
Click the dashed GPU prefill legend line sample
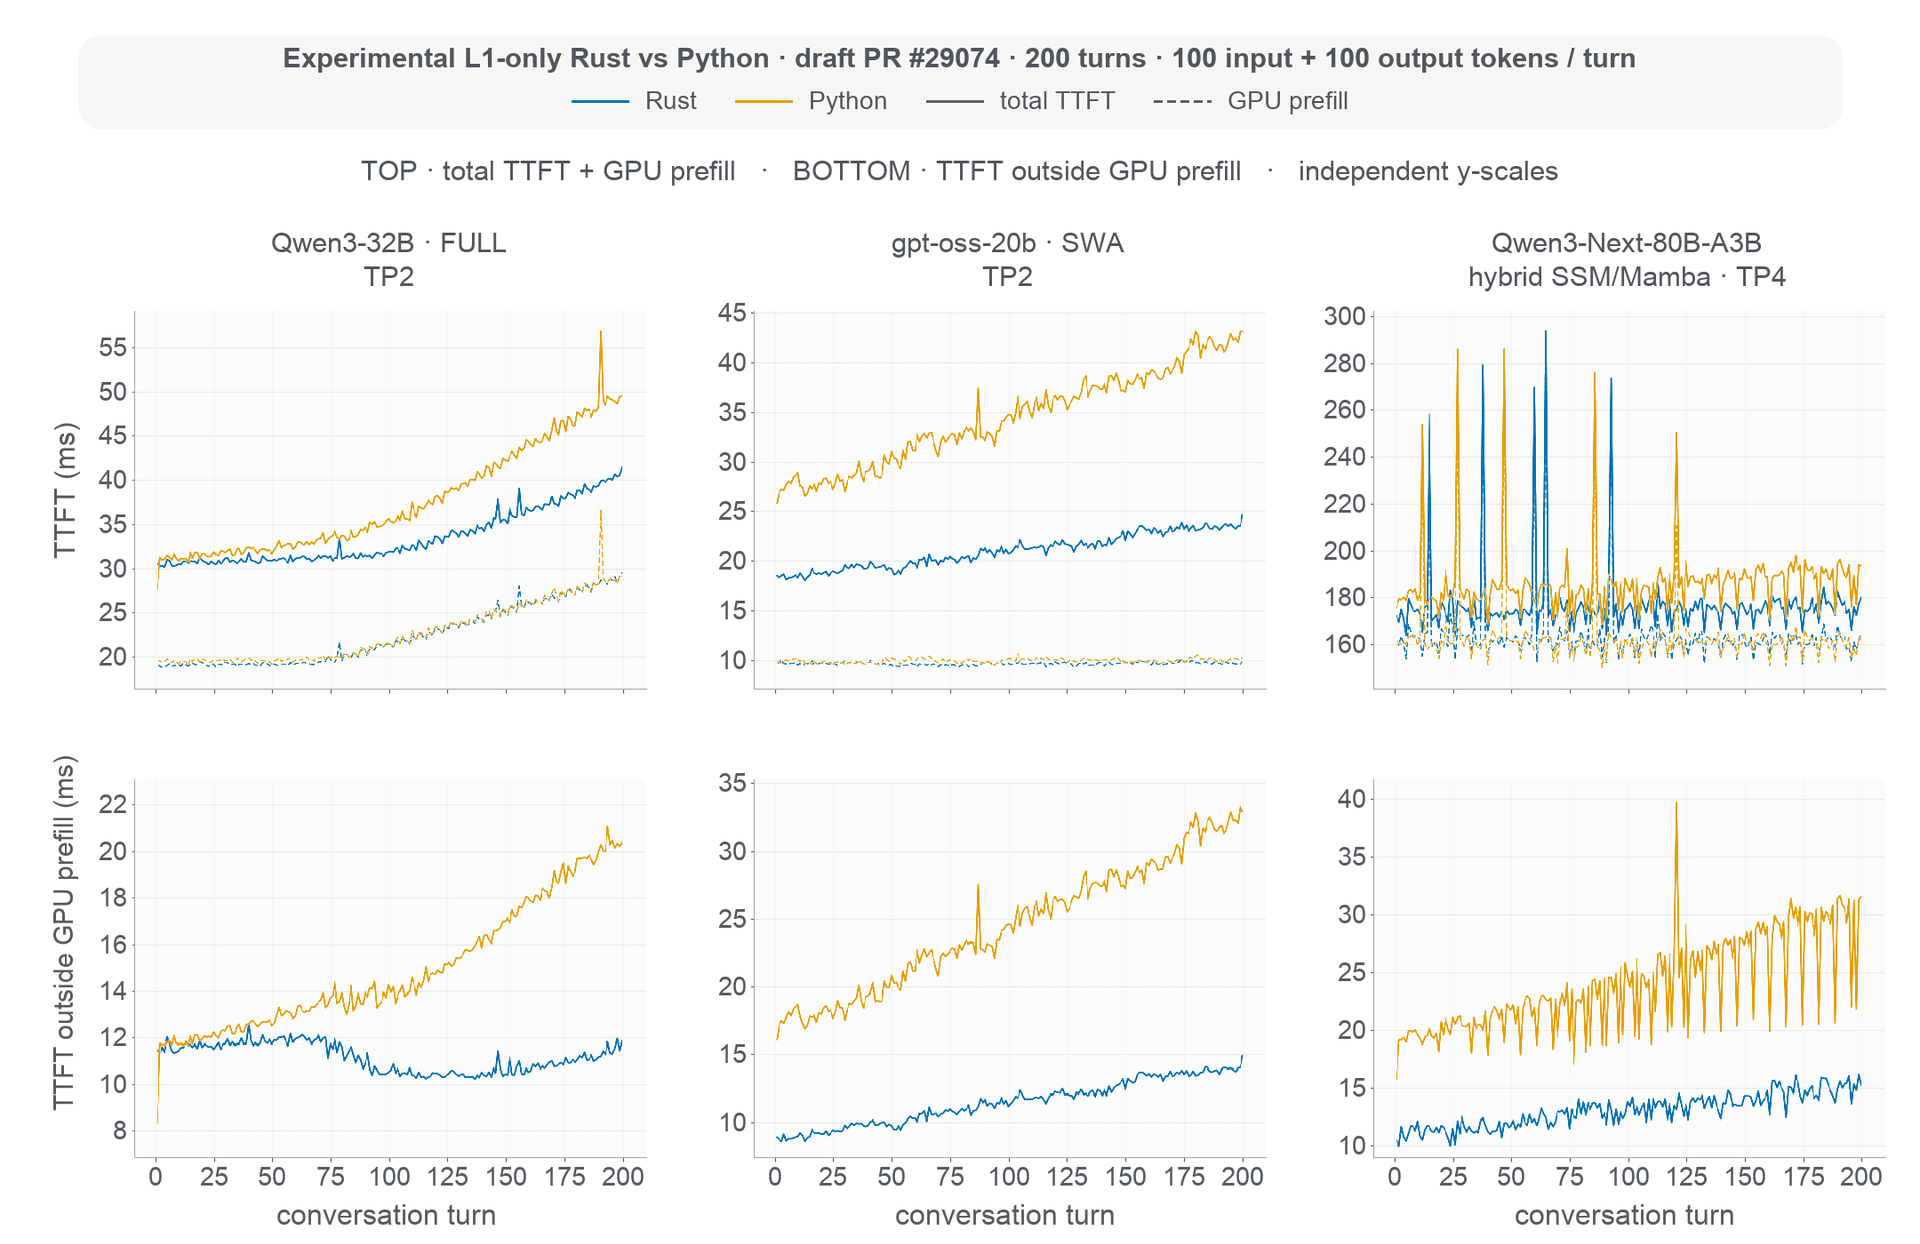[1182, 102]
